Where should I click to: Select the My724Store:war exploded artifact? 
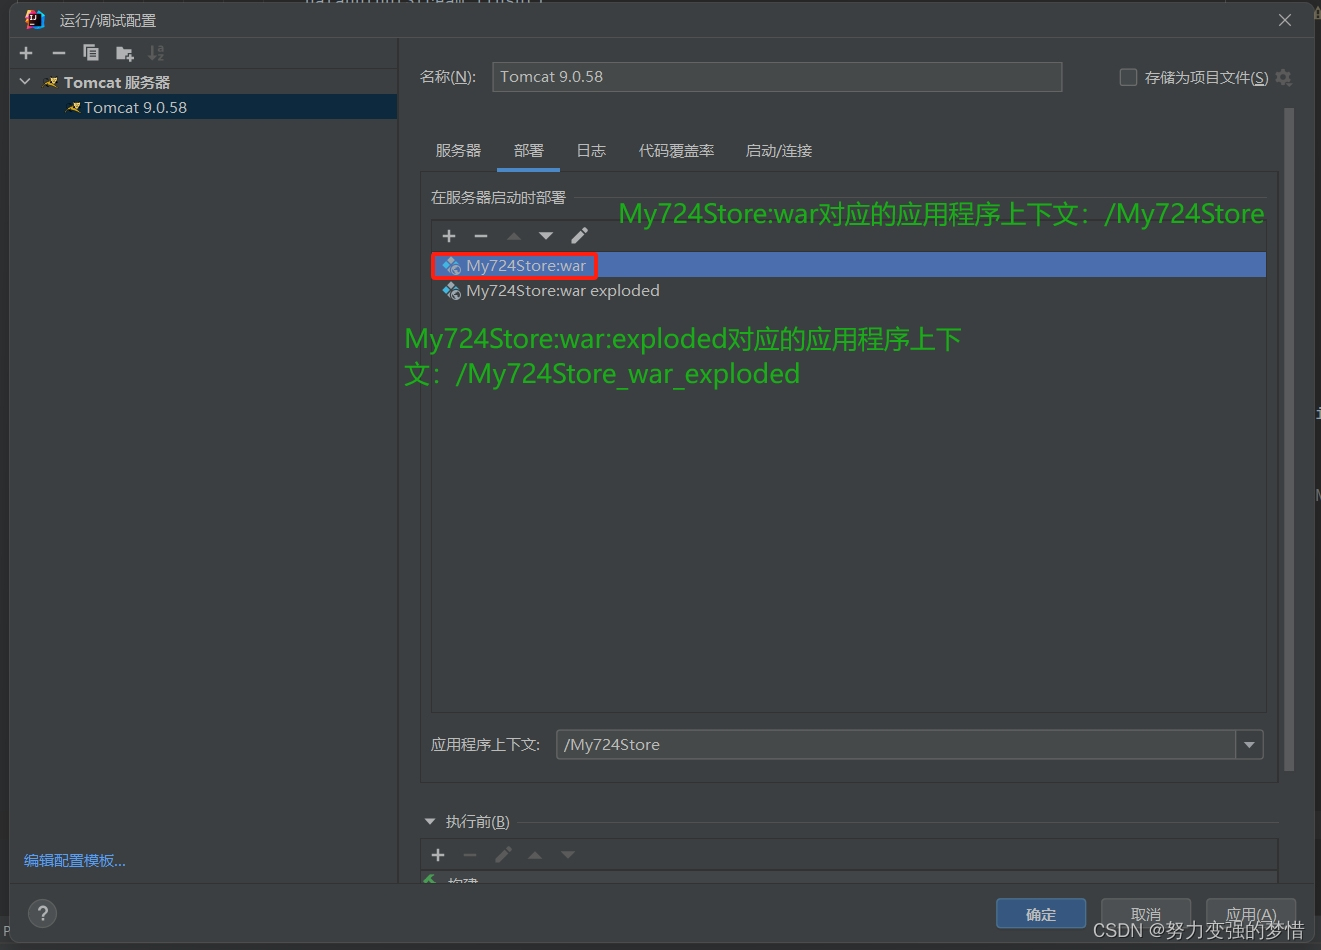pos(849,291)
